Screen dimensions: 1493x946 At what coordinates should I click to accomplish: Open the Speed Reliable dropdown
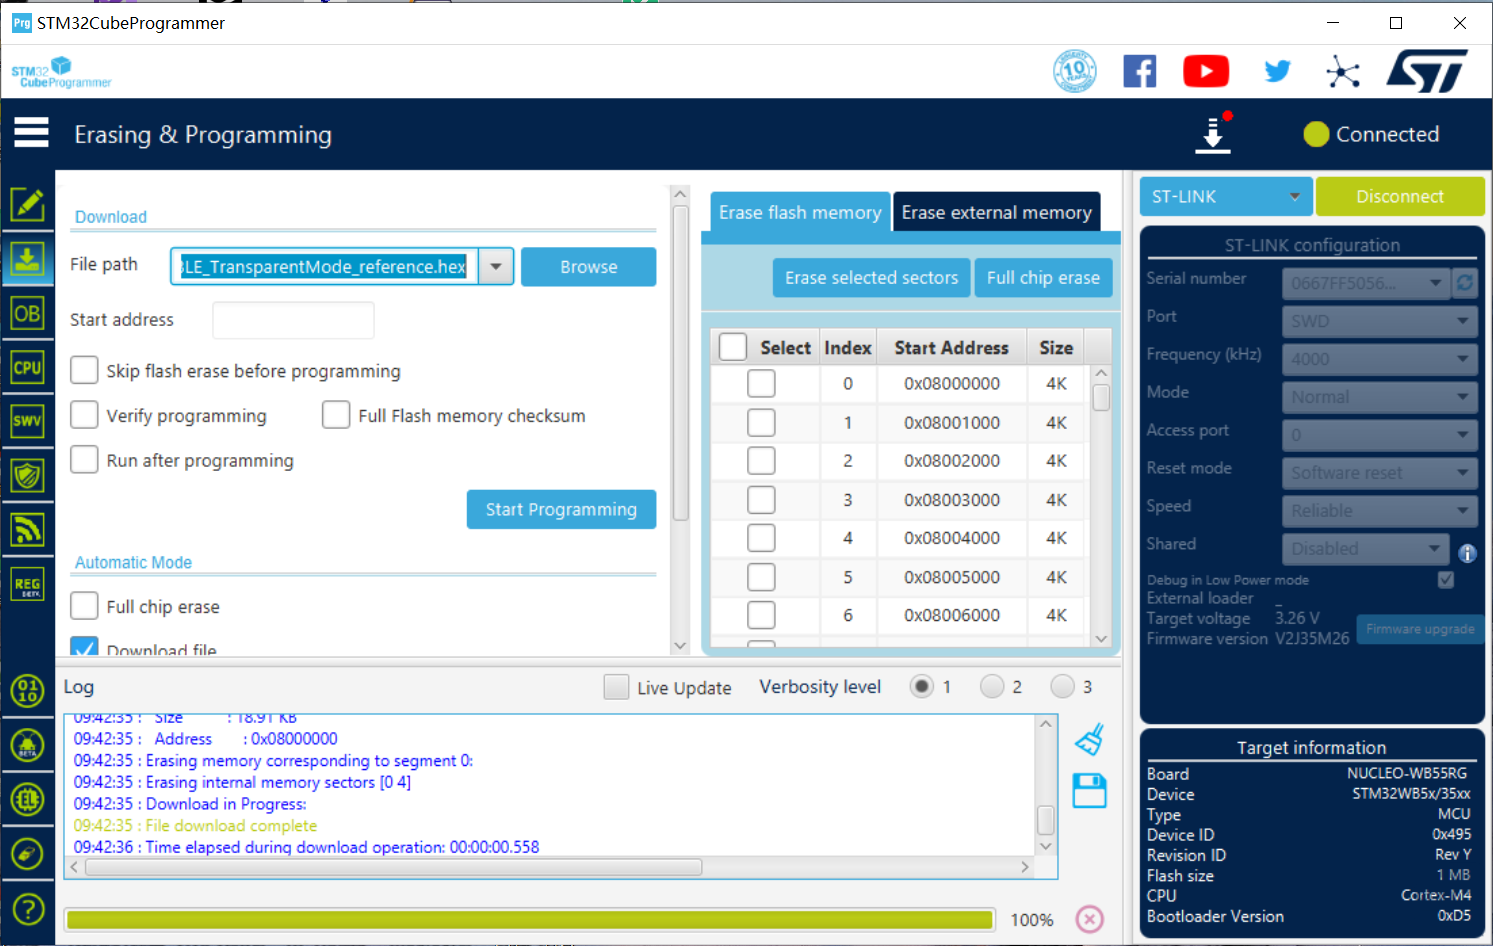[1380, 511]
